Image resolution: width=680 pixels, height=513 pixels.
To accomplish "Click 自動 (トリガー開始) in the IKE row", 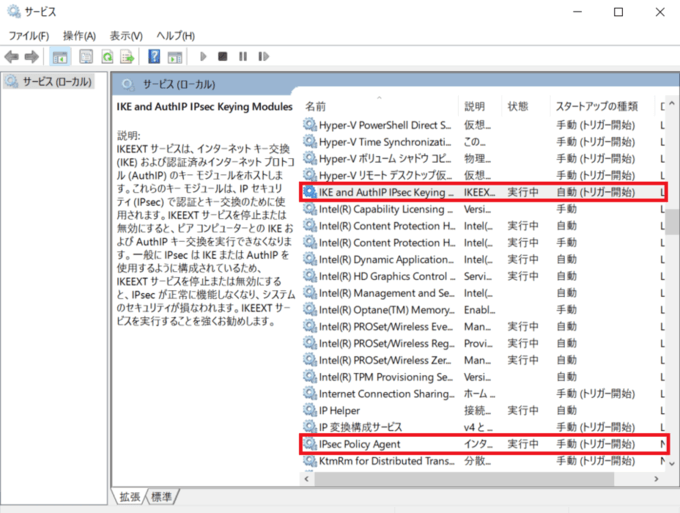I will pyautogui.click(x=596, y=192).
